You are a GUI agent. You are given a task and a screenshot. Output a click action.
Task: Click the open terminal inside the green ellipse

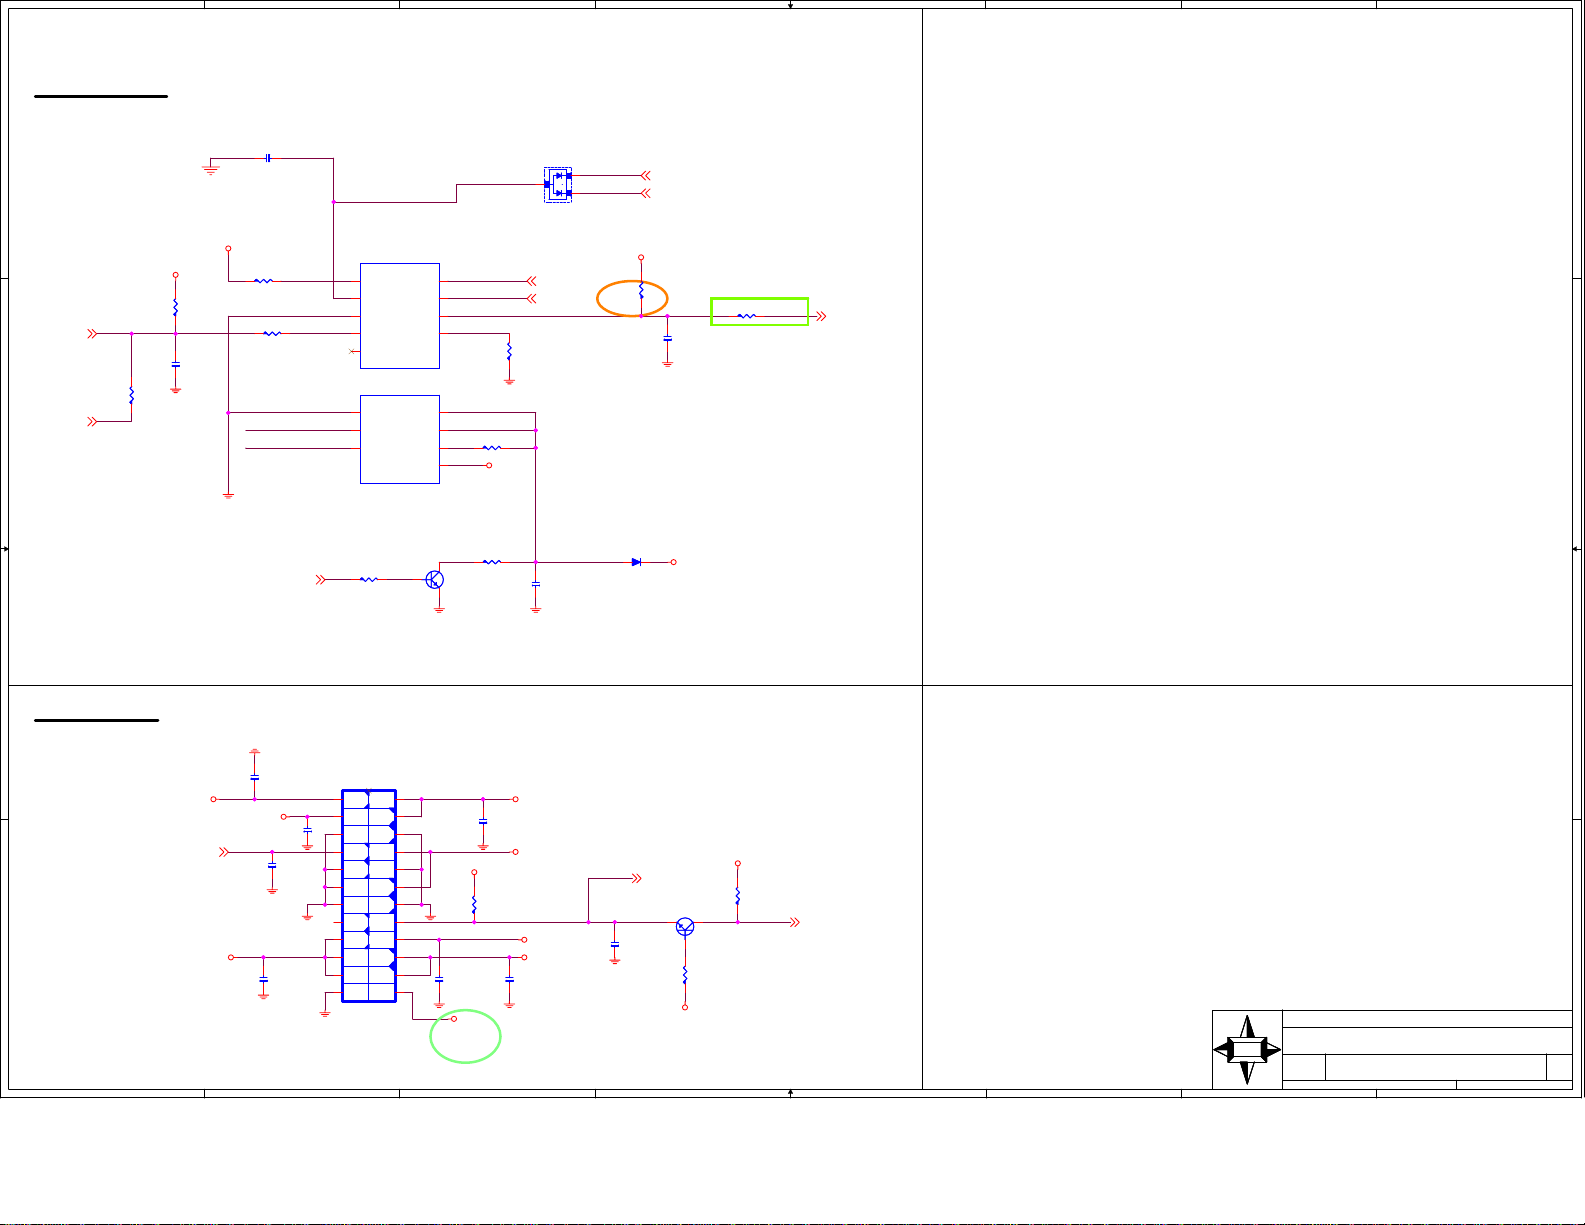pyautogui.click(x=455, y=1019)
